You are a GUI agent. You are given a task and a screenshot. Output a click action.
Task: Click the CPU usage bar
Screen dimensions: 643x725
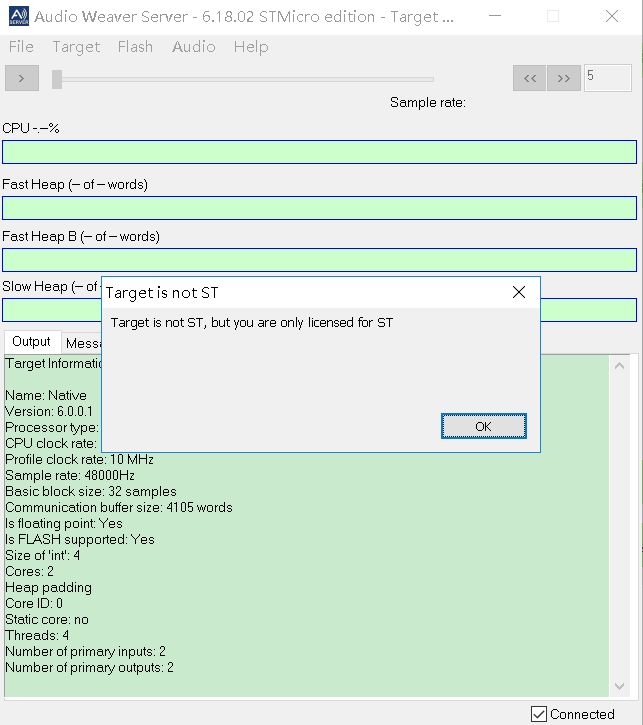[319, 152]
